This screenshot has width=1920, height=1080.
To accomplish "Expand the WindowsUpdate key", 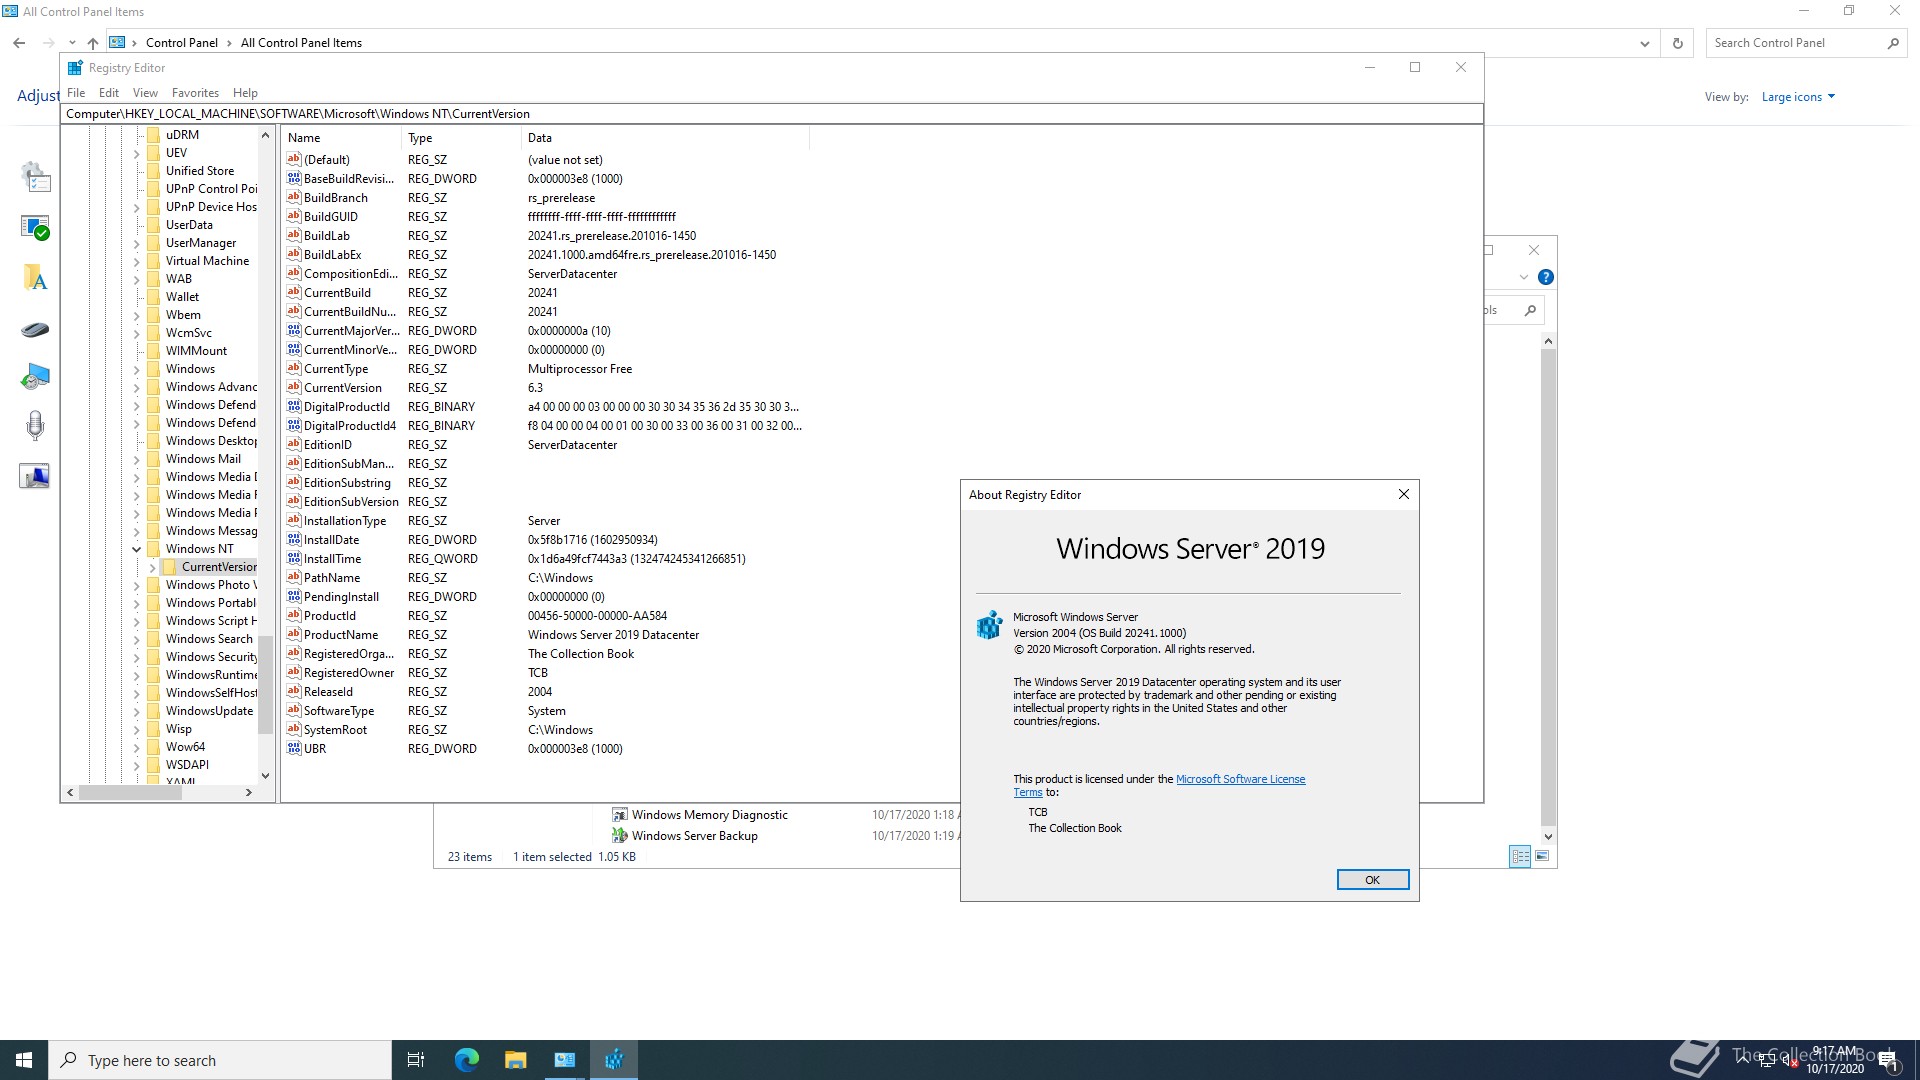I will 137,711.
